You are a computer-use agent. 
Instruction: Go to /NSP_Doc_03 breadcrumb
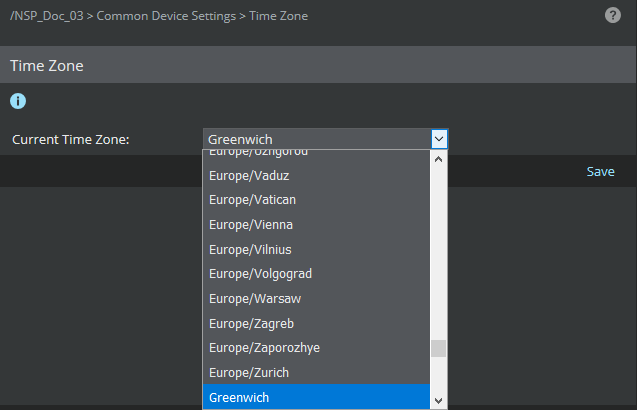click(x=47, y=16)
